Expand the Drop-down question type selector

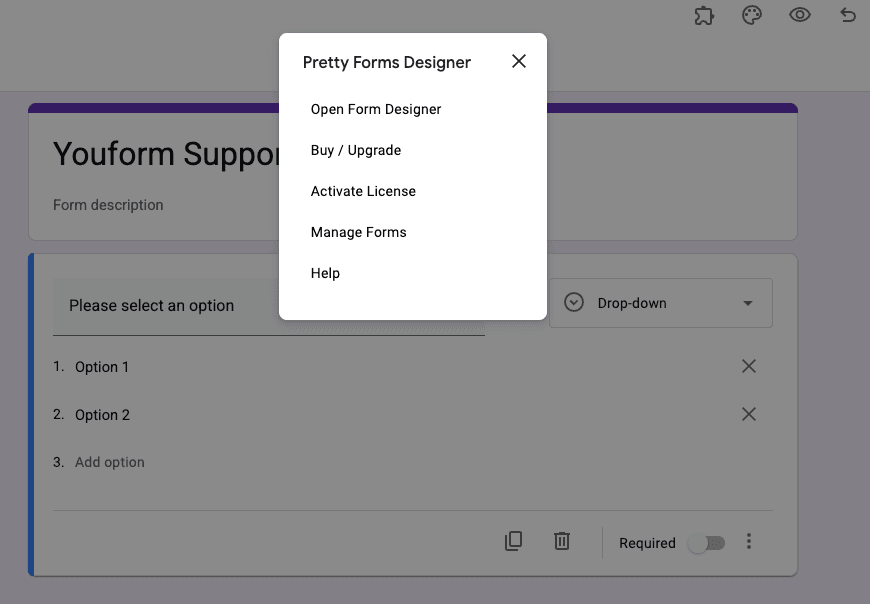coord(661,303)
